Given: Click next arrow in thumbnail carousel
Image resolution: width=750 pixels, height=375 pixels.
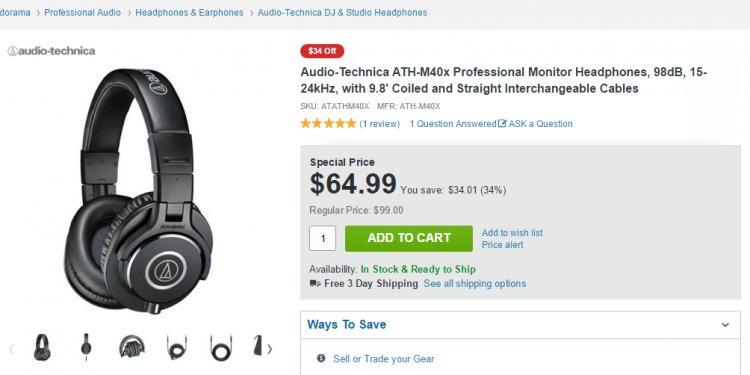Looking at the screenshot, I should 269,349.
